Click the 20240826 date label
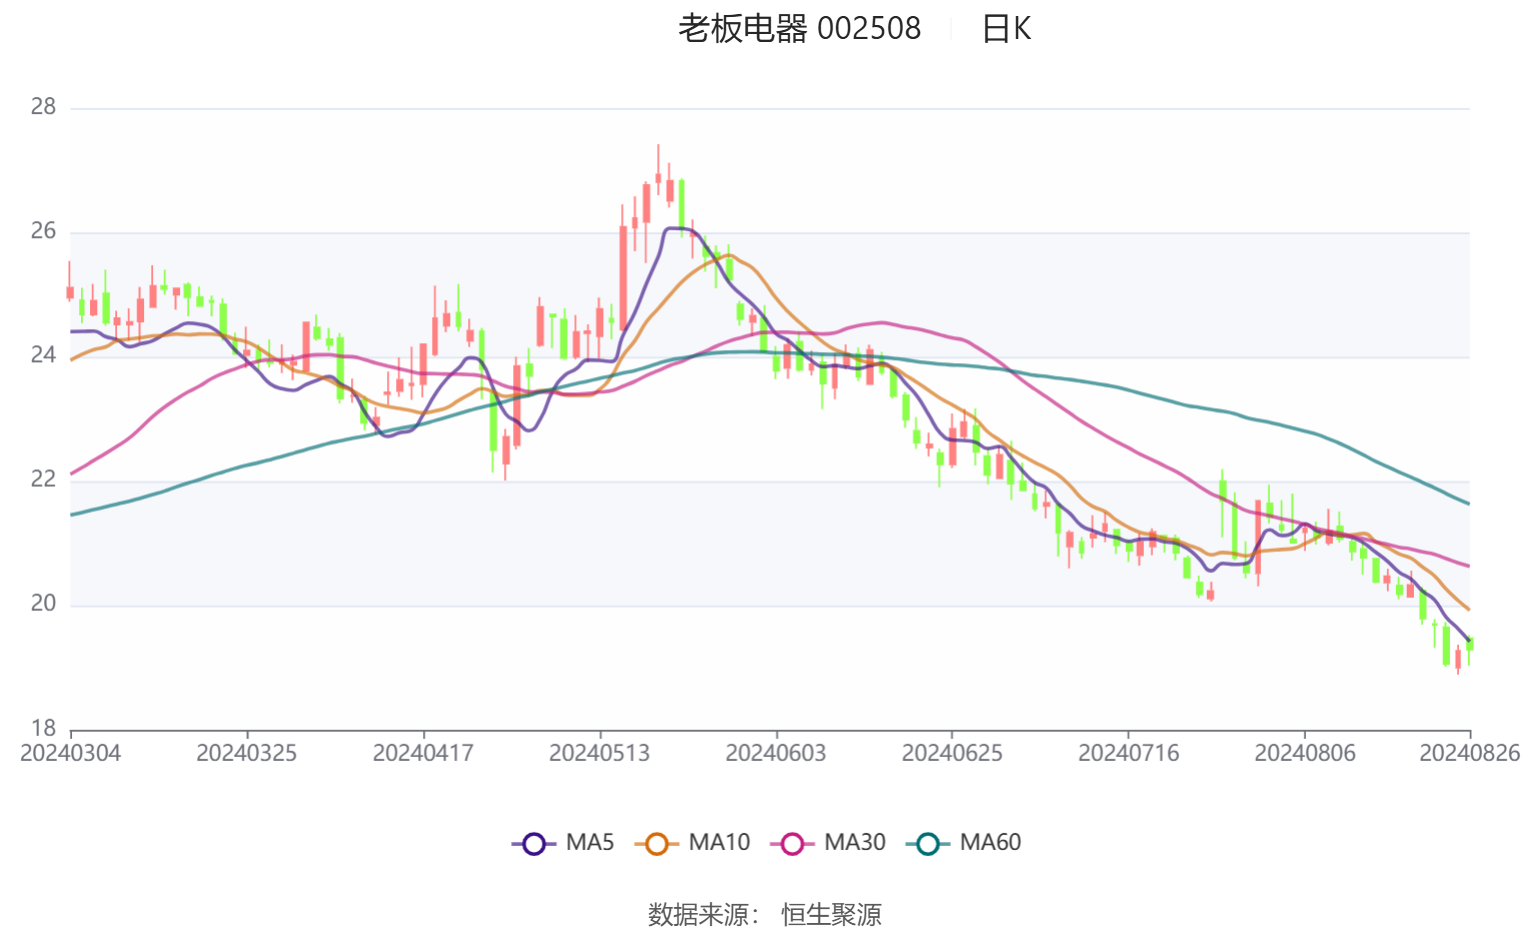 [1469, 753]
